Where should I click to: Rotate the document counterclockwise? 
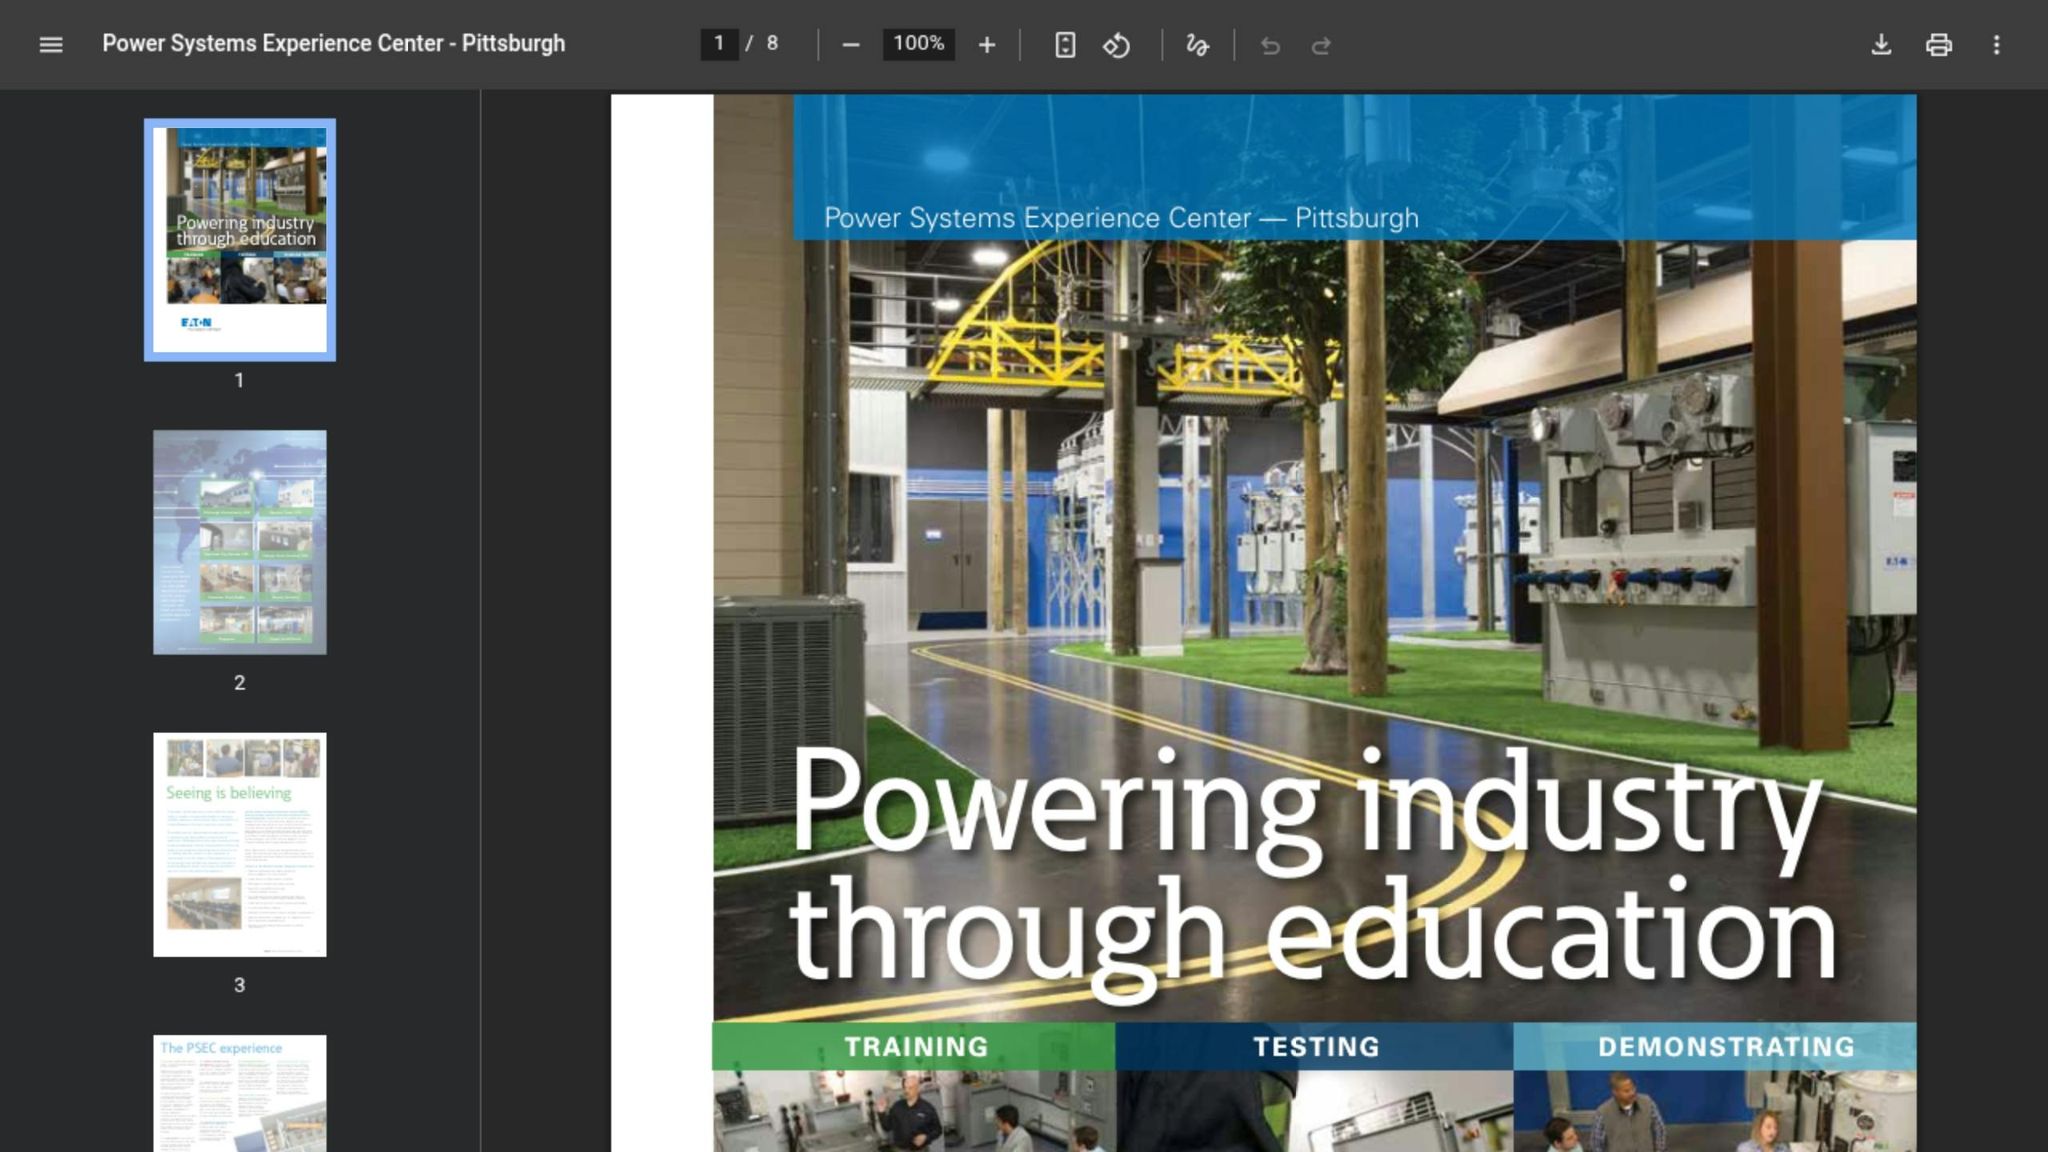[1117, 45]
